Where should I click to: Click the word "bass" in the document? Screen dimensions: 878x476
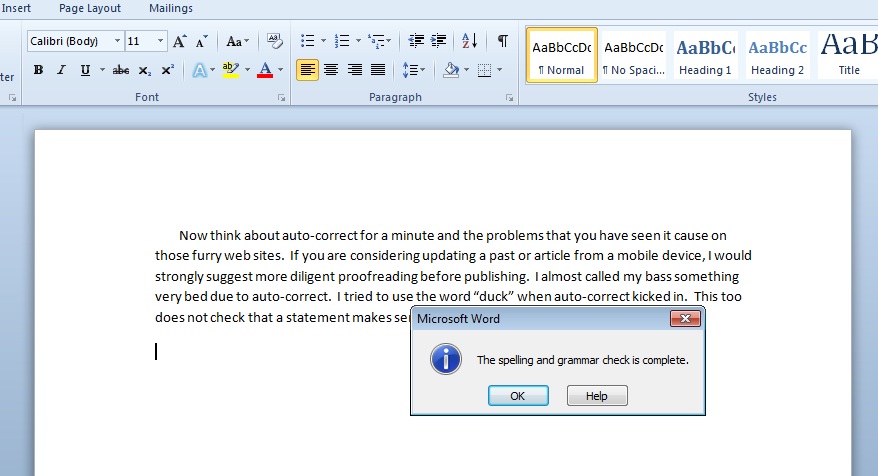click(x=658, y=277)
